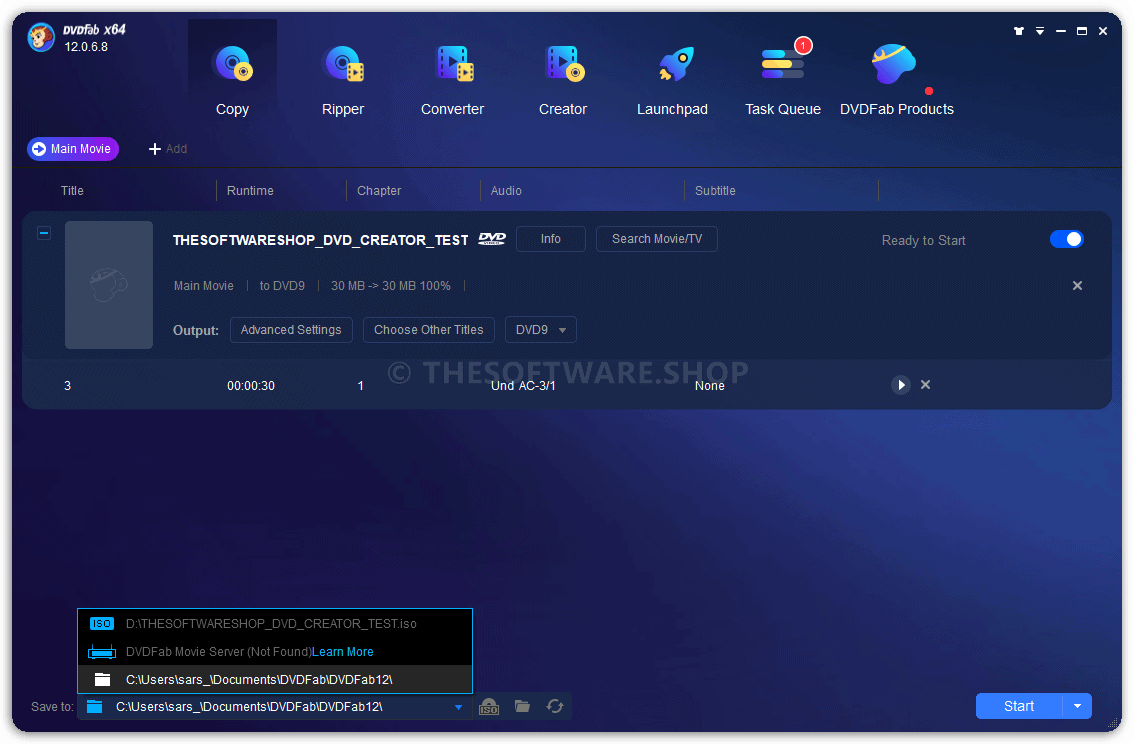The width and height of the screenshot is (1134, 744).
Task: Open the Converter module
Action: point(453,80)
